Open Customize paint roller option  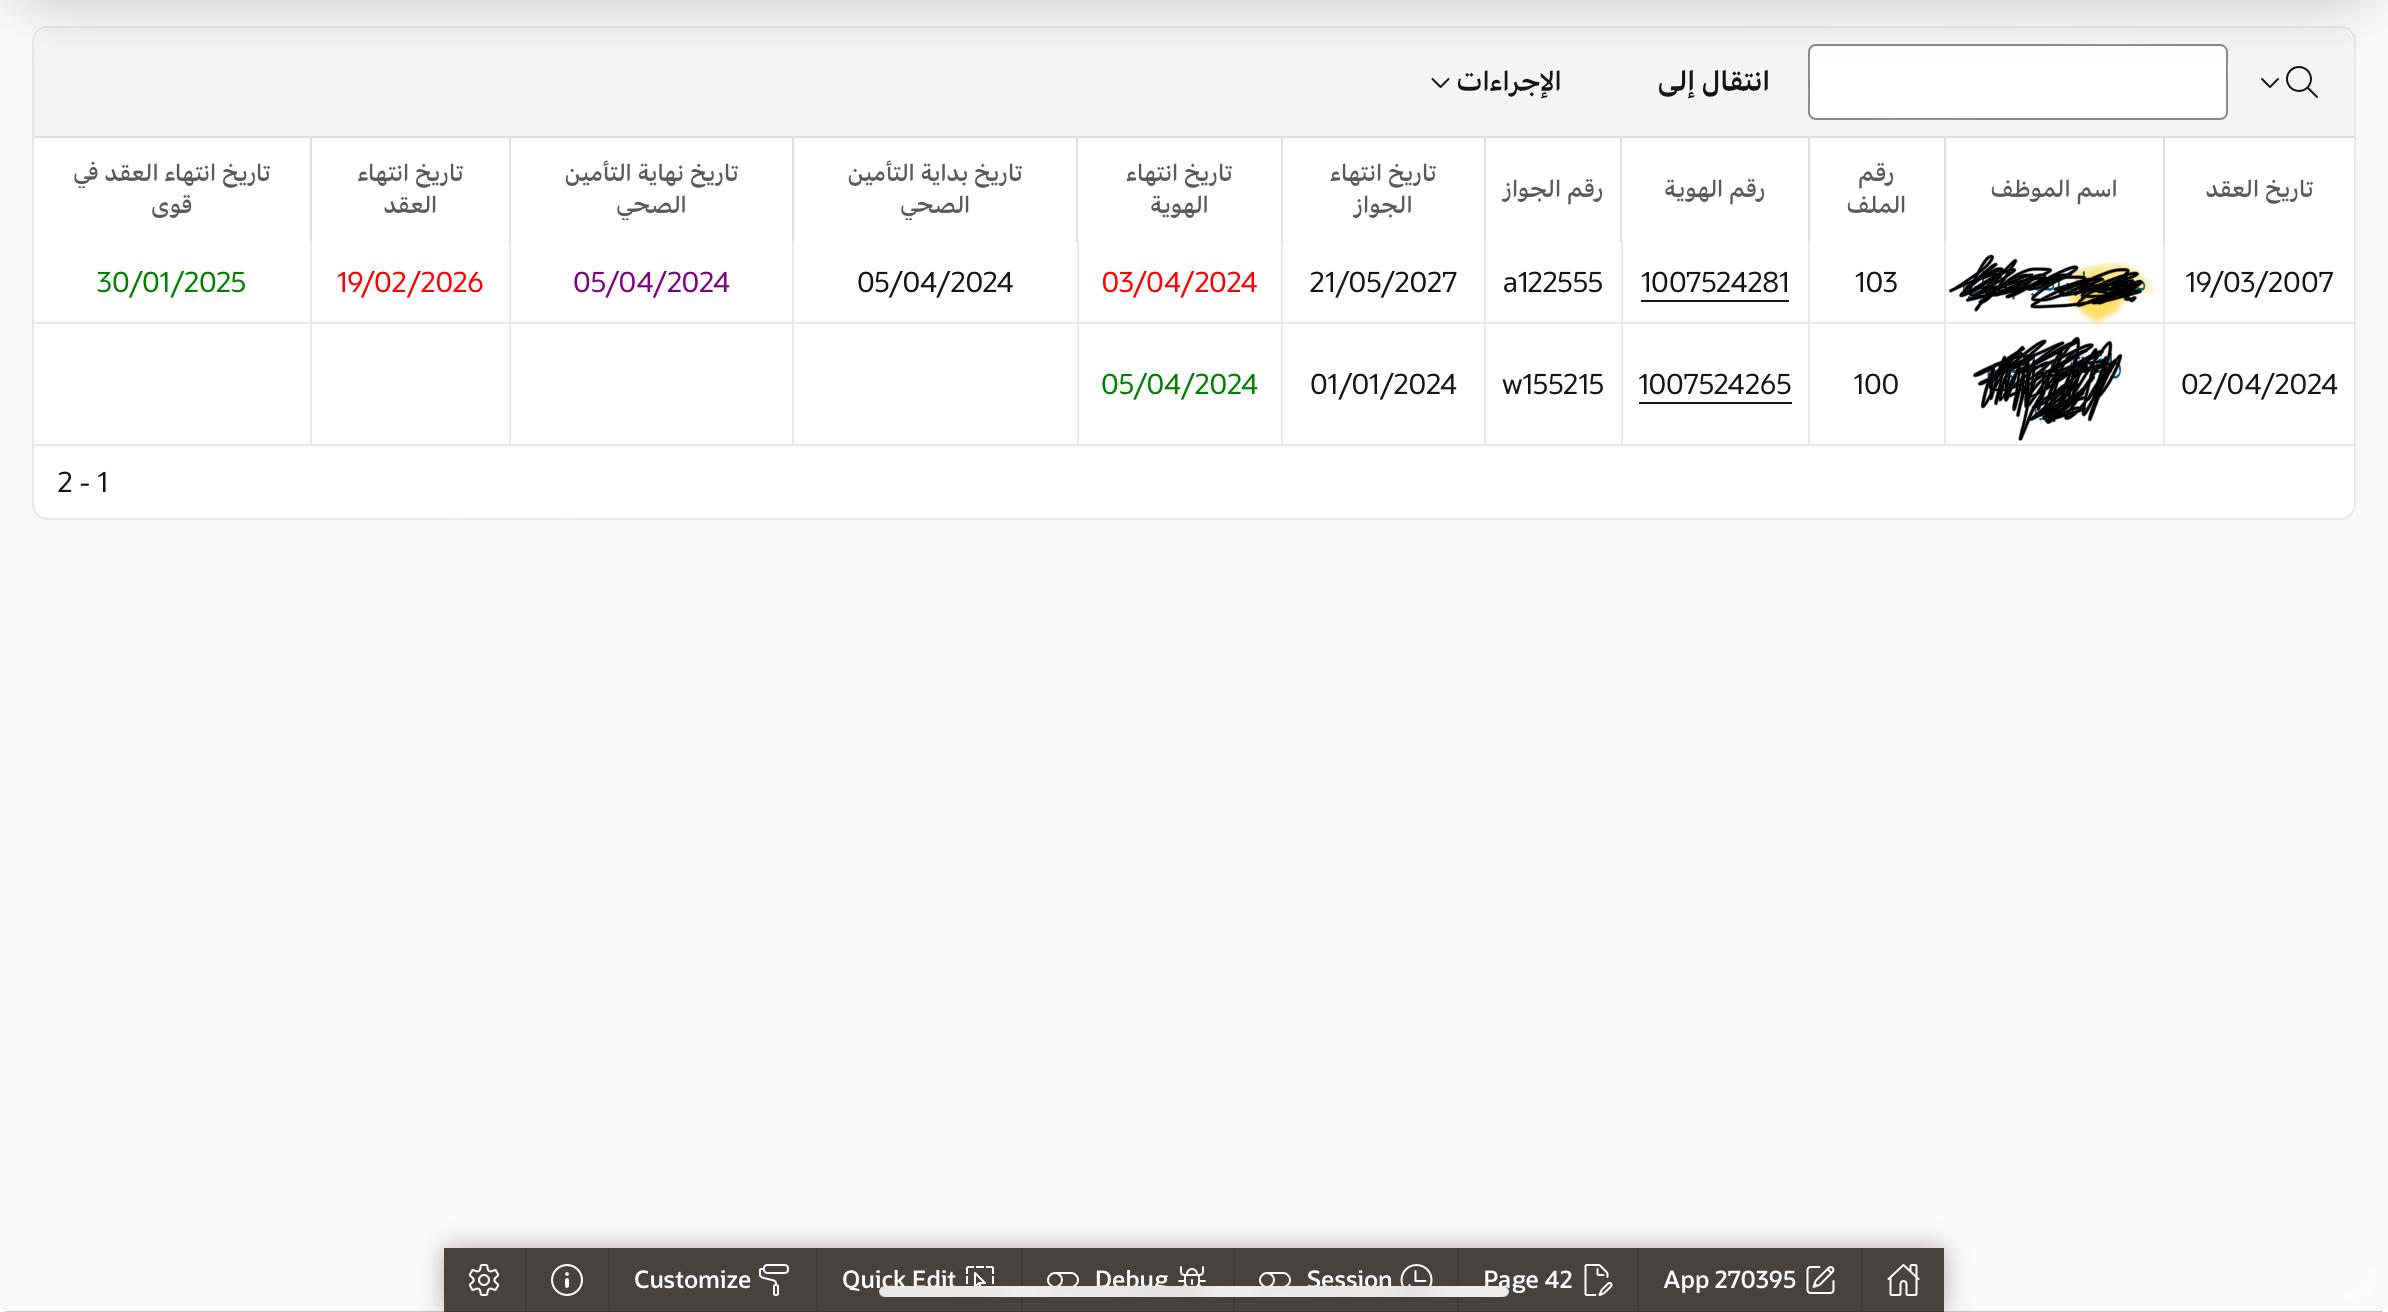click(774, 1278)
